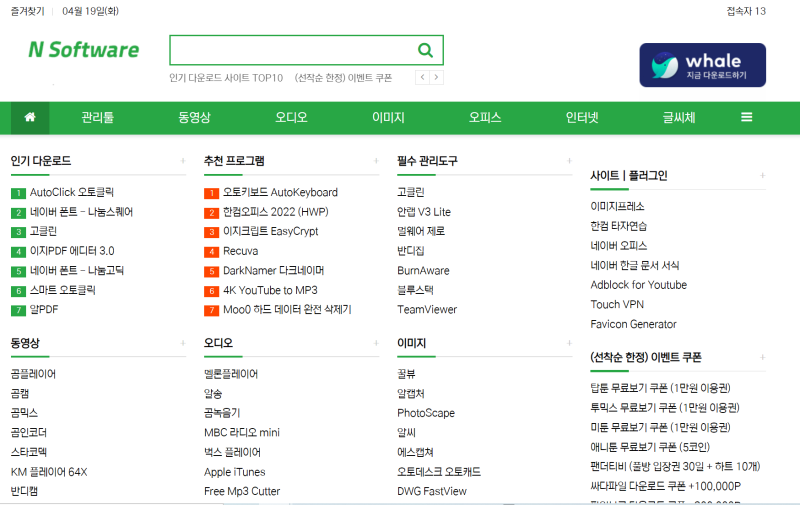Click the N Software logo

click(83, 50)
